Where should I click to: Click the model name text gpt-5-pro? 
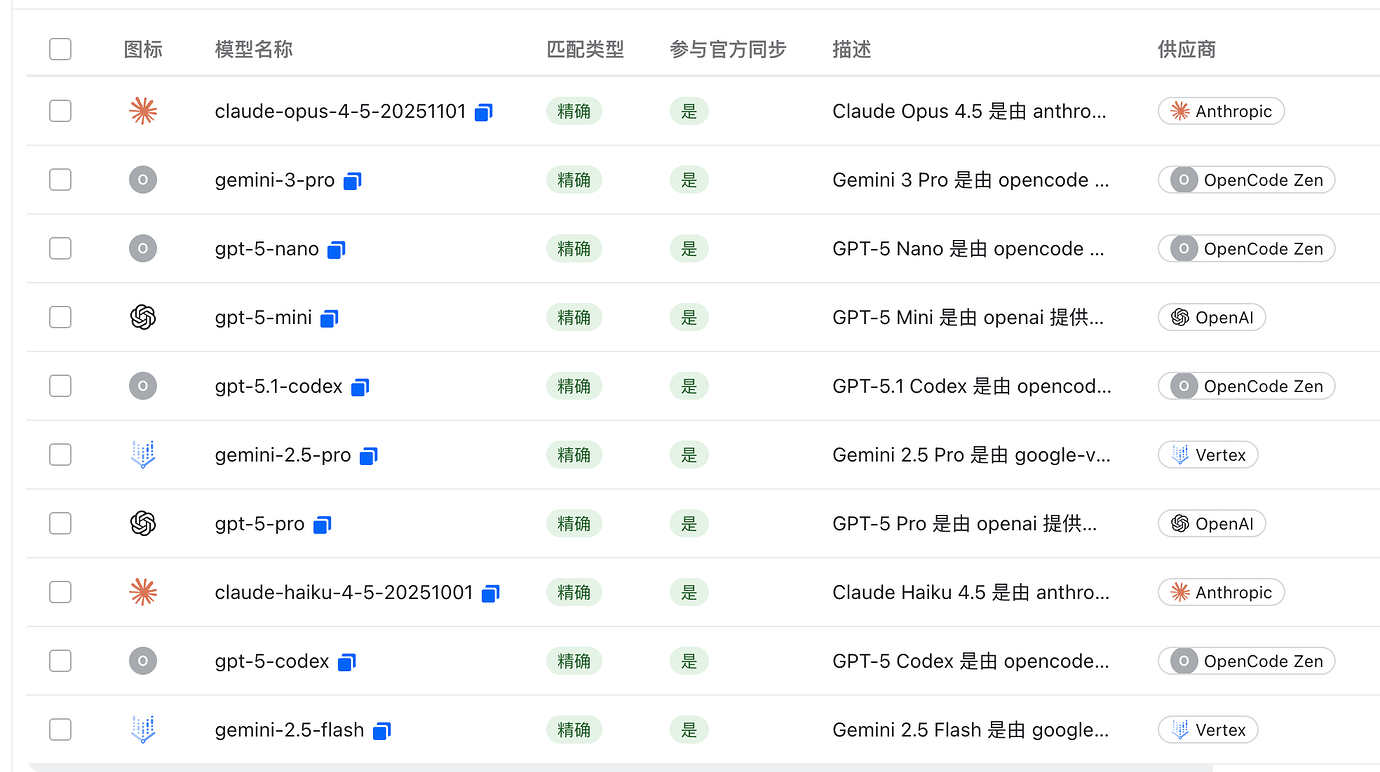click(260, 523)
